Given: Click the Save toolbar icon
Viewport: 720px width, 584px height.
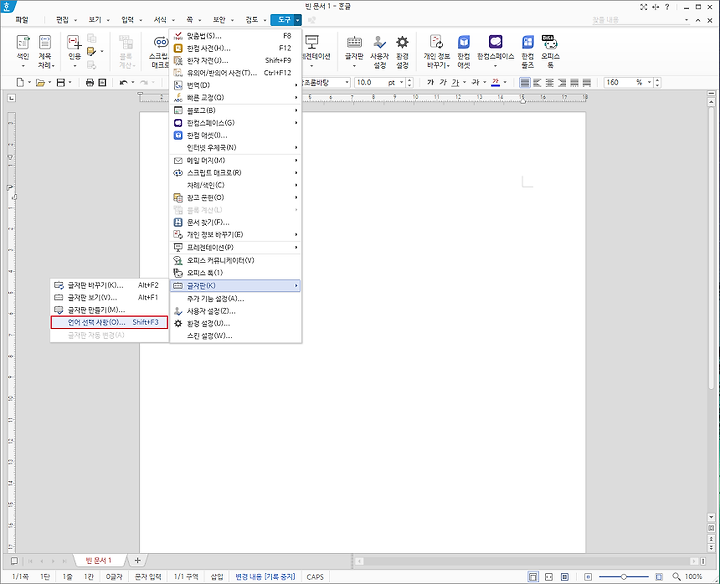Looking at the screenshot, I should point(61,83).
